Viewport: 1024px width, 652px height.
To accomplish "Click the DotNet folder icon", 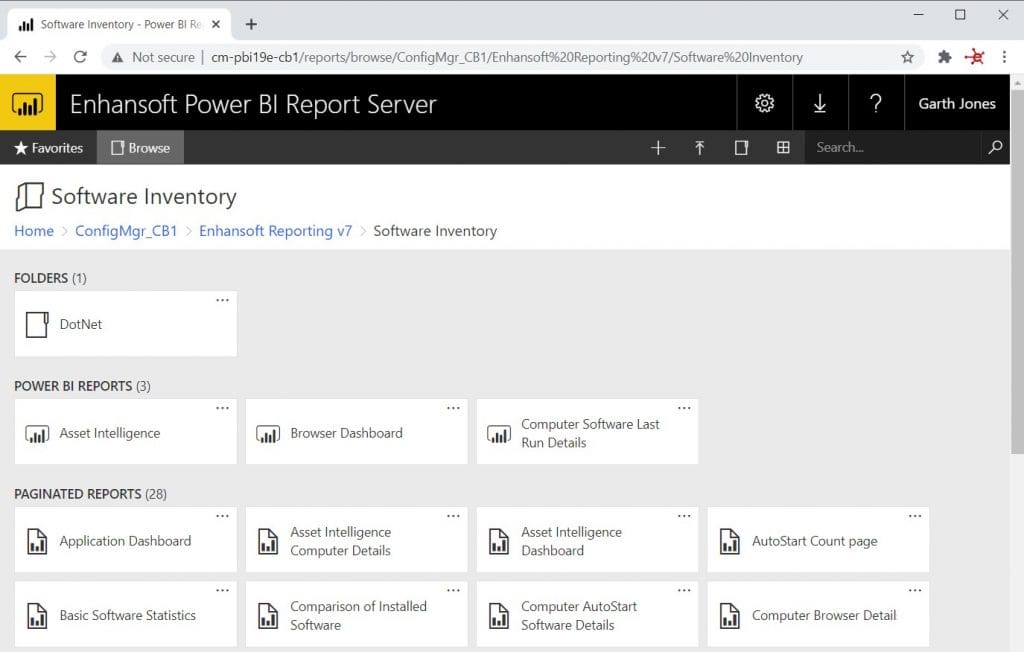I will (x=37, y=324).
